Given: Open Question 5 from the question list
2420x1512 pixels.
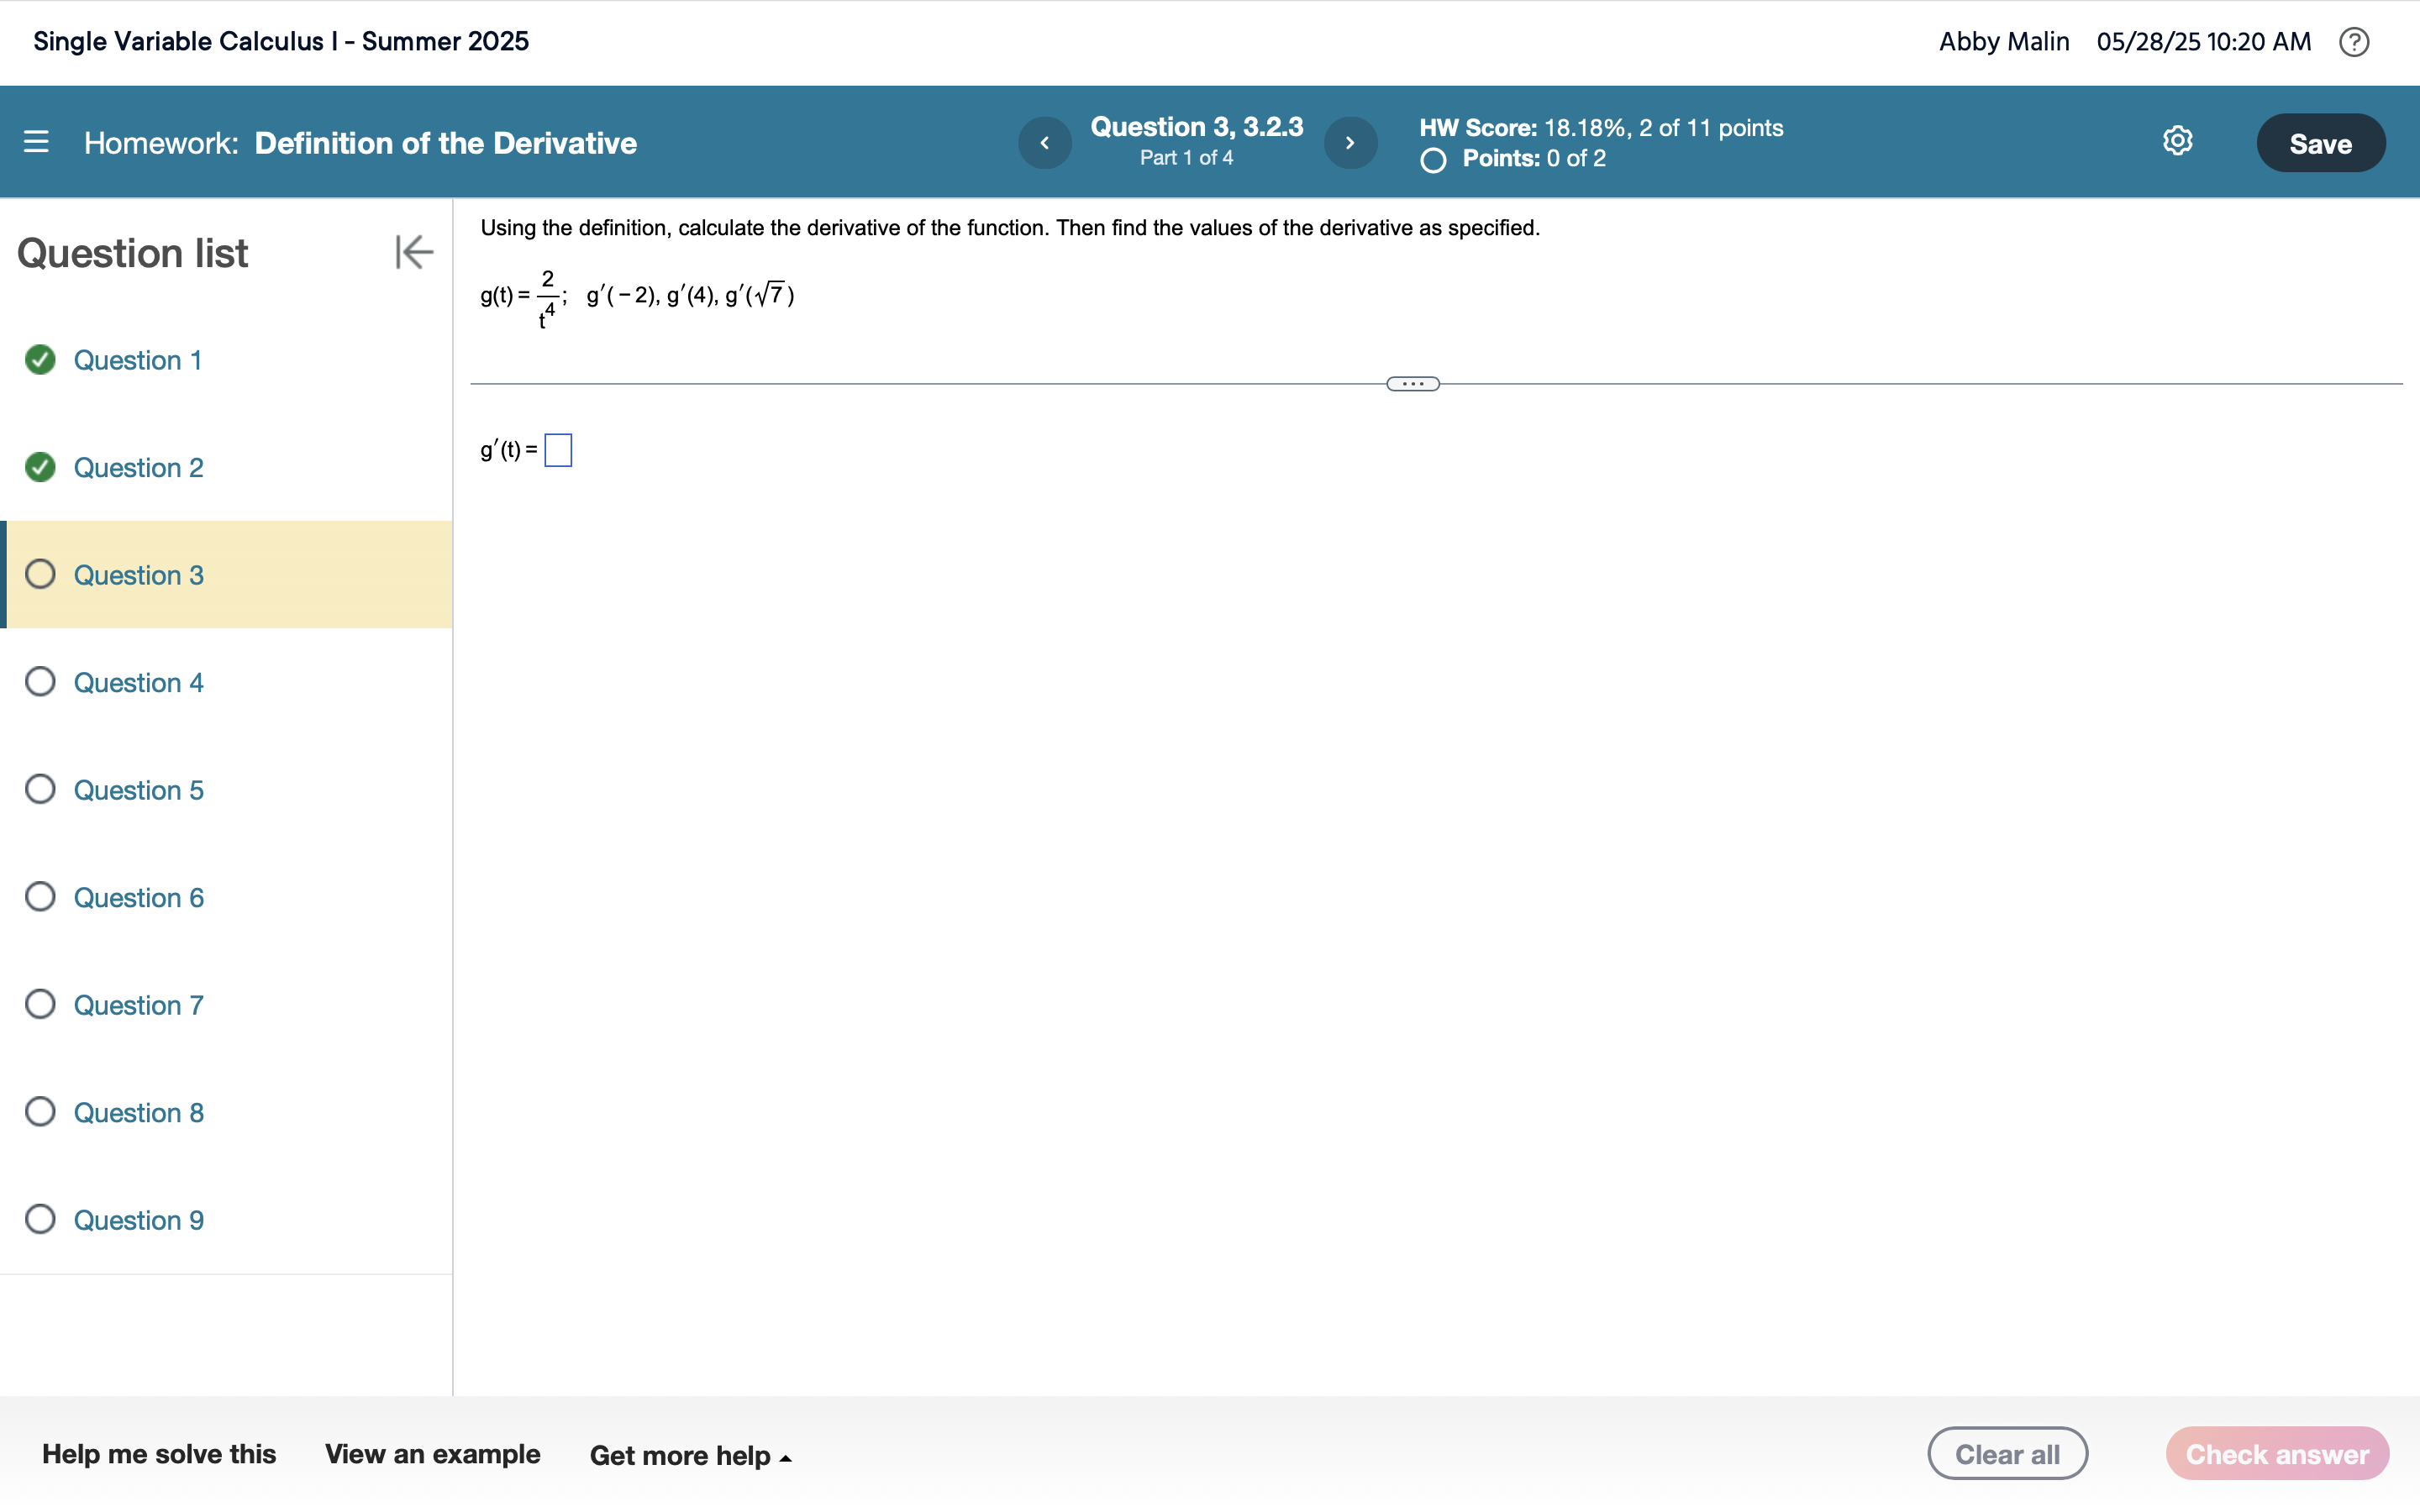Looking at the screenshot, I should click(x=139, y=789).
